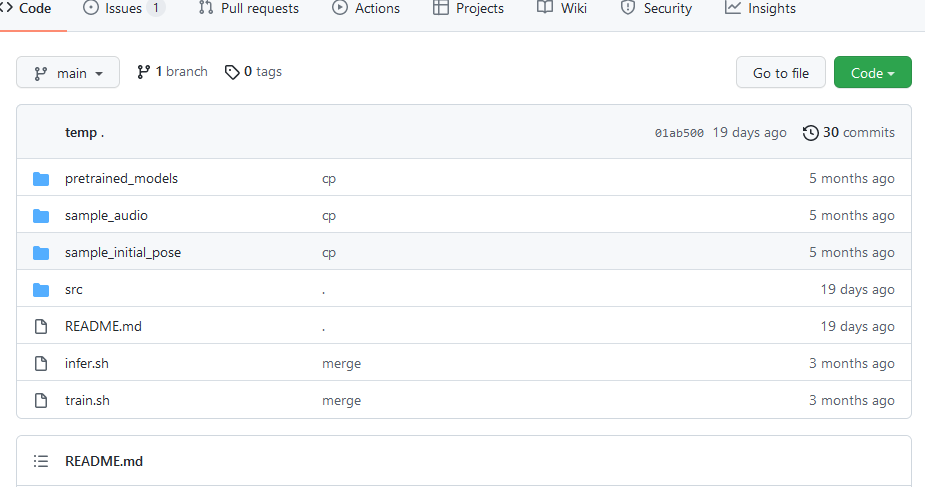
Task: Click the branch icon beside 1 branch
Action: [x=143, y=72]
